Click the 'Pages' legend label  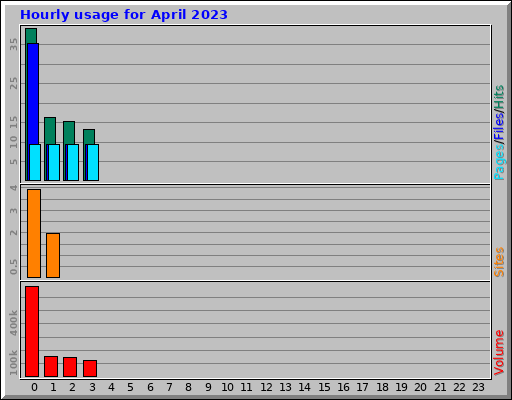[x=499, y=162]
